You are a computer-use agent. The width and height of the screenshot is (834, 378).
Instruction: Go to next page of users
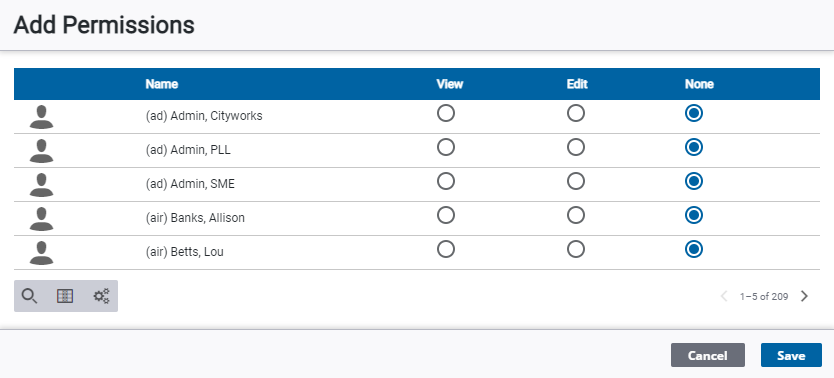[x=804, y=296]
